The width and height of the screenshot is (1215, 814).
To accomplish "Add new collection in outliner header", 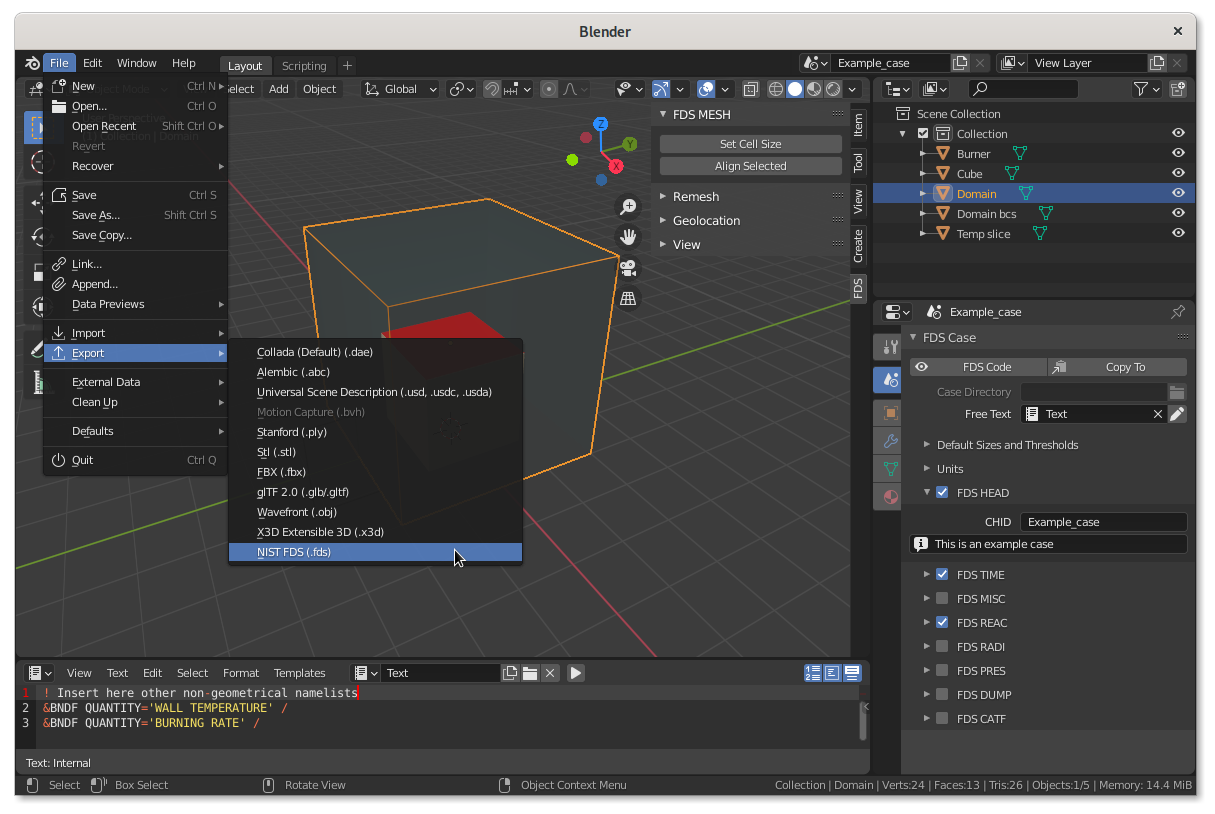I will [1178, 89].
